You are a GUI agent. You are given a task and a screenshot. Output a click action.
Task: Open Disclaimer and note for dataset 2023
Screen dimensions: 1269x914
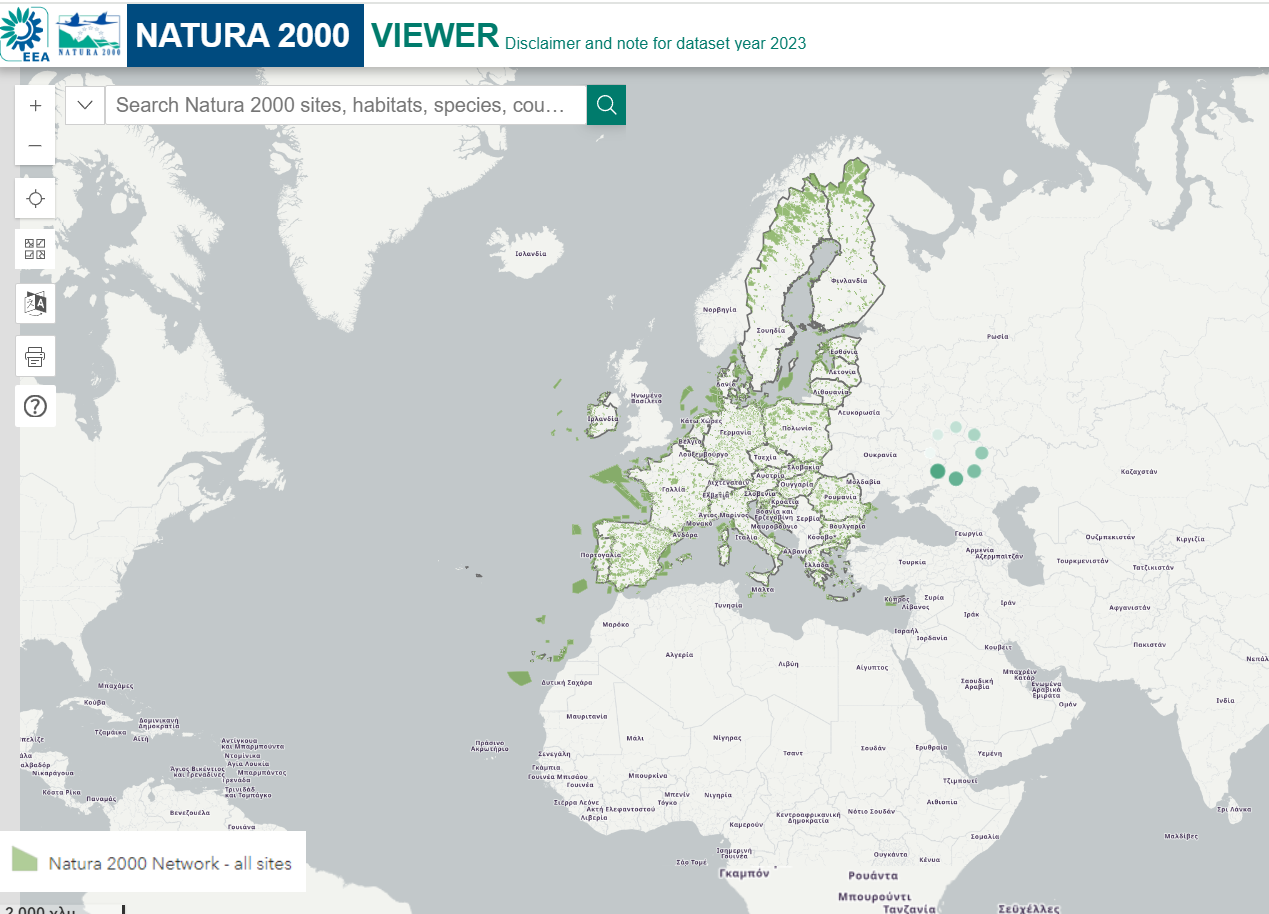tap(655, 43)
